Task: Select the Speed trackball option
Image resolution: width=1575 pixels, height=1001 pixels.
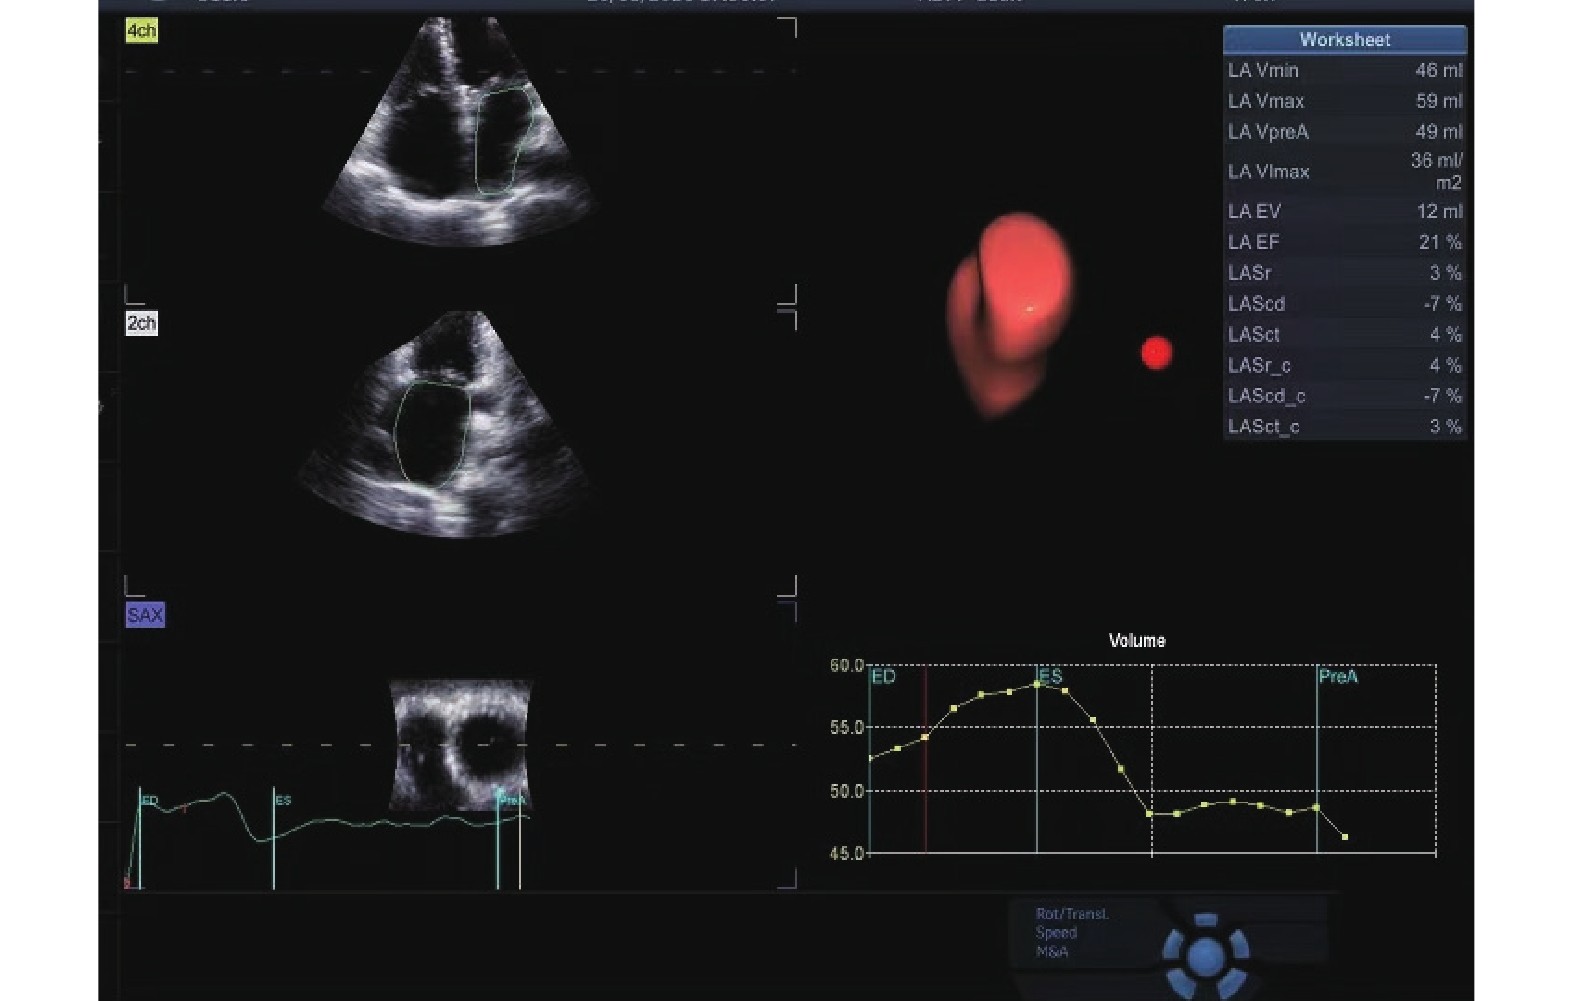Action: 1056,933
